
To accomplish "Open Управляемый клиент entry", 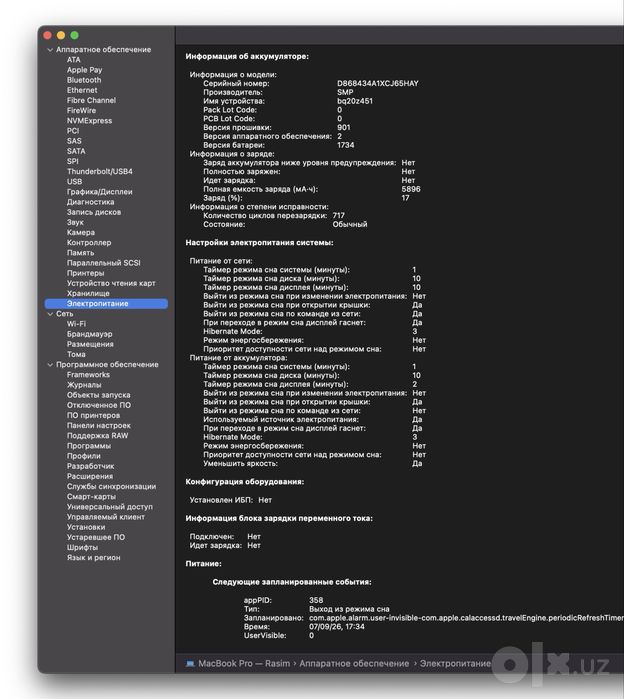I will click(x=106, y=517).
